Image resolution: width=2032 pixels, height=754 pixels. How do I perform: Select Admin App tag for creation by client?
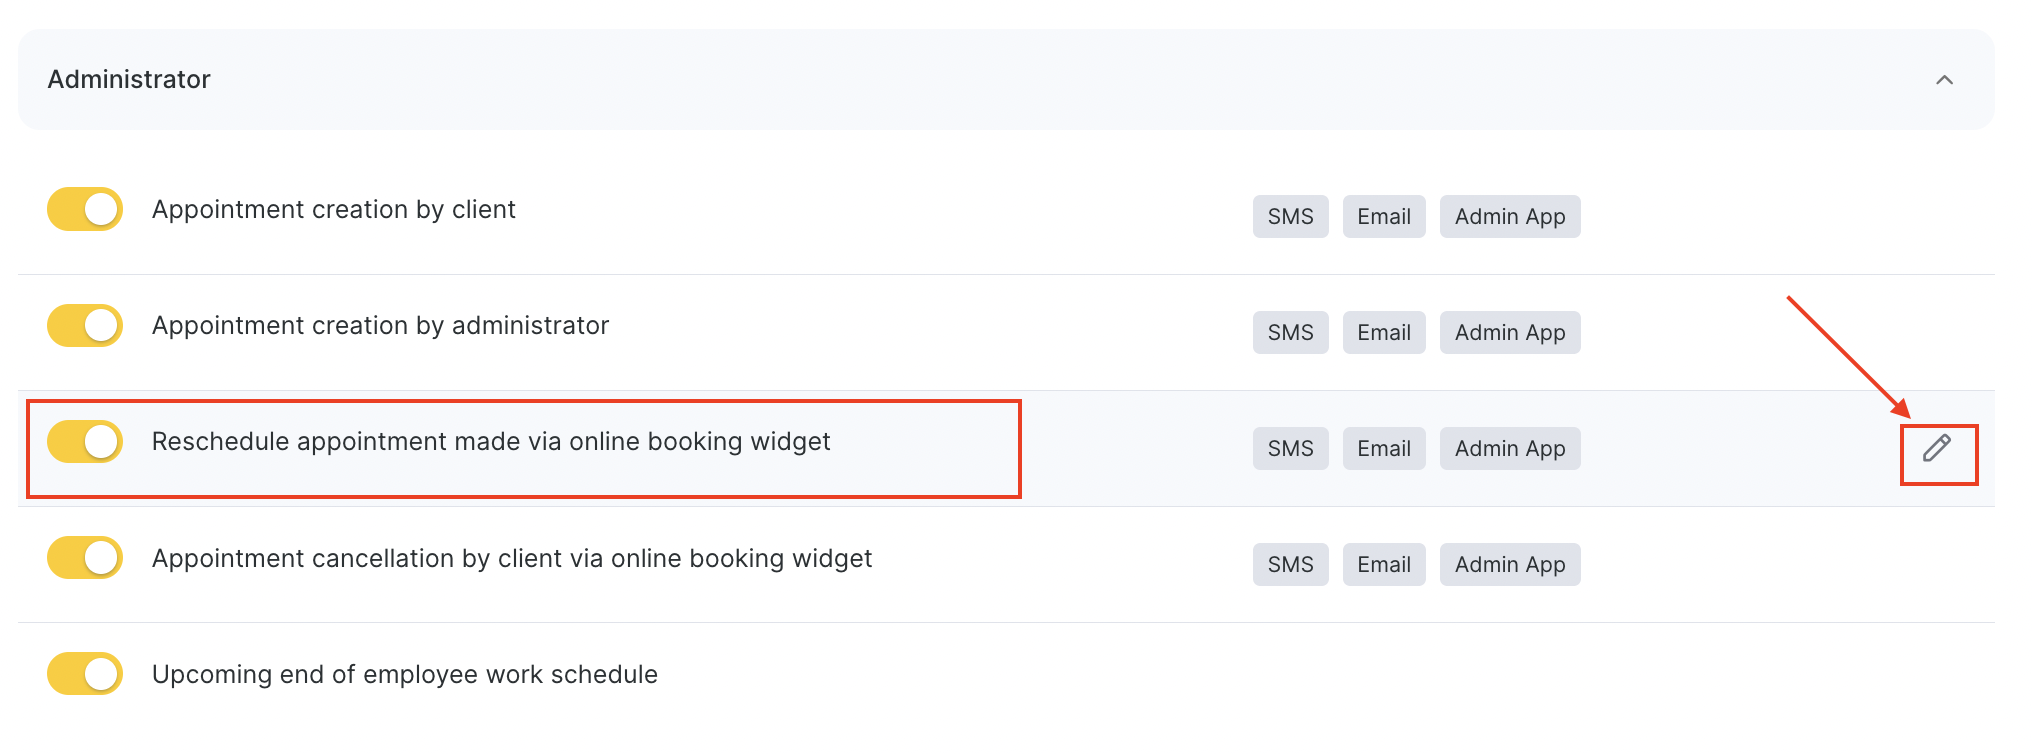1510,216
